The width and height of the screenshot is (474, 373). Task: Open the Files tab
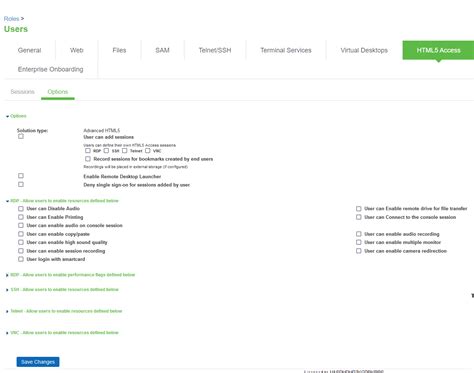click(x=119, y=50)
